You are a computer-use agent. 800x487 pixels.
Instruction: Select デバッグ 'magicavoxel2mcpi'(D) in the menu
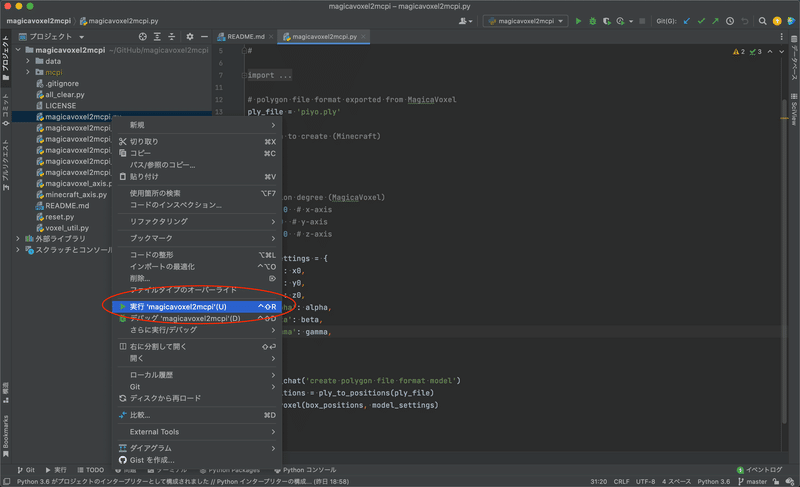point(197,318)
